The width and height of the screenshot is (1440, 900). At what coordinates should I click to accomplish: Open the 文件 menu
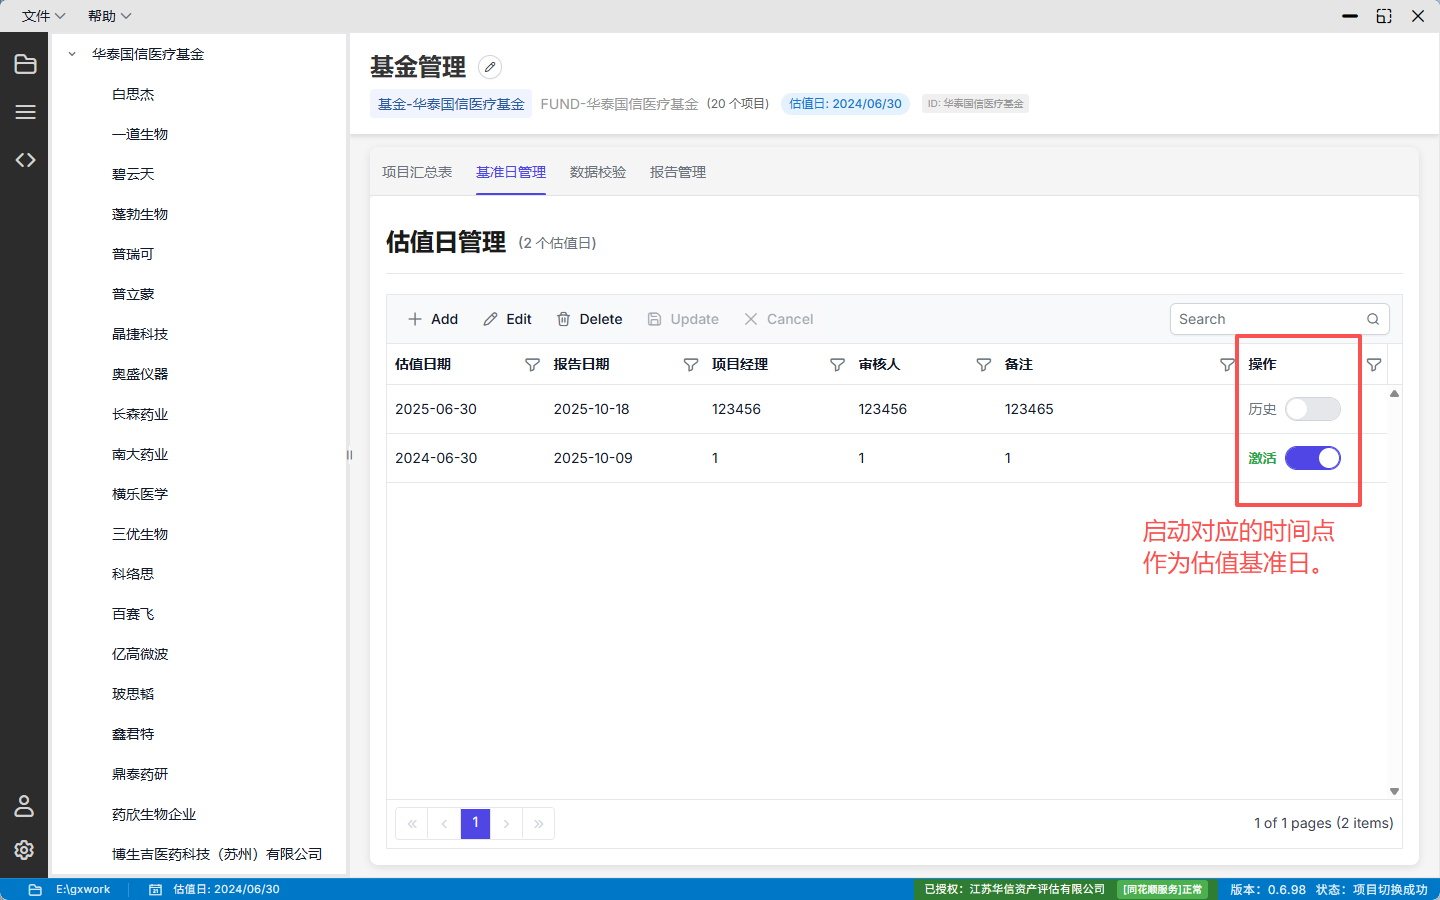pos(43,16)
